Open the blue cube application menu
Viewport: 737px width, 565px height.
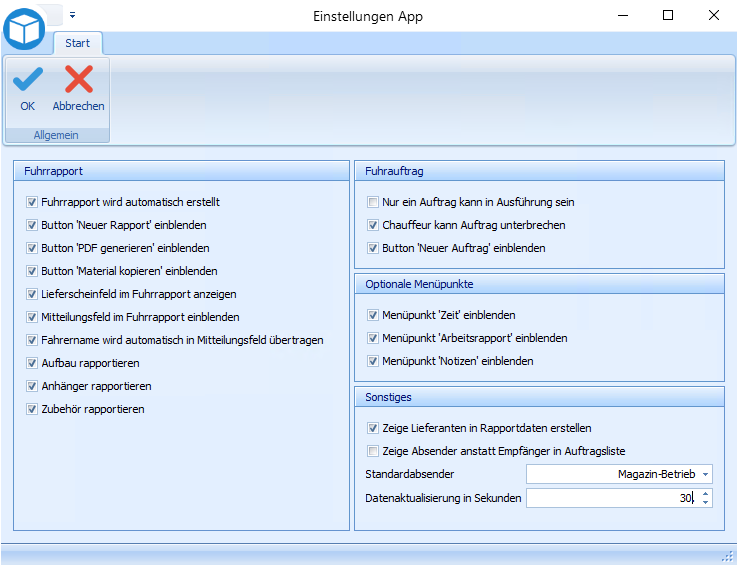coord(24,29)
